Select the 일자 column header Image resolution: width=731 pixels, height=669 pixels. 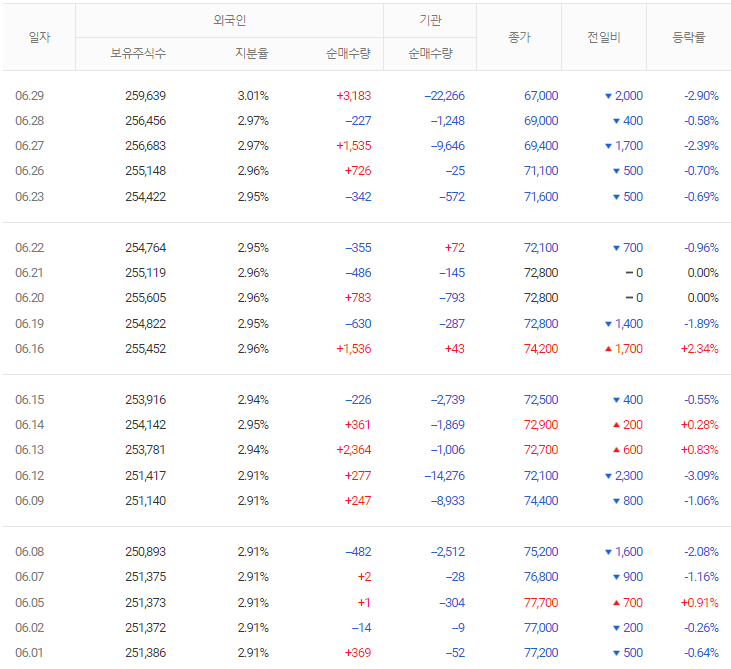tap(39, 37)
